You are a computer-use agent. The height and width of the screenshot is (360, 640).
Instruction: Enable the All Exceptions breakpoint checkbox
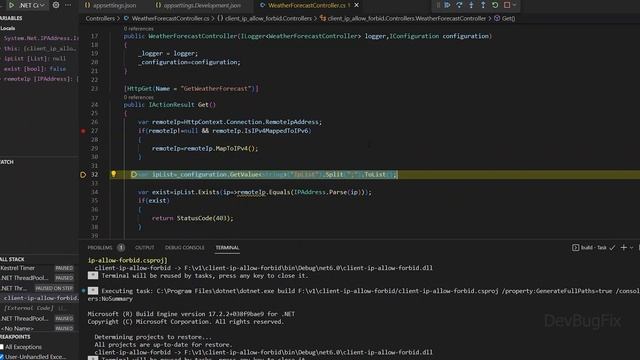[2, 347]
